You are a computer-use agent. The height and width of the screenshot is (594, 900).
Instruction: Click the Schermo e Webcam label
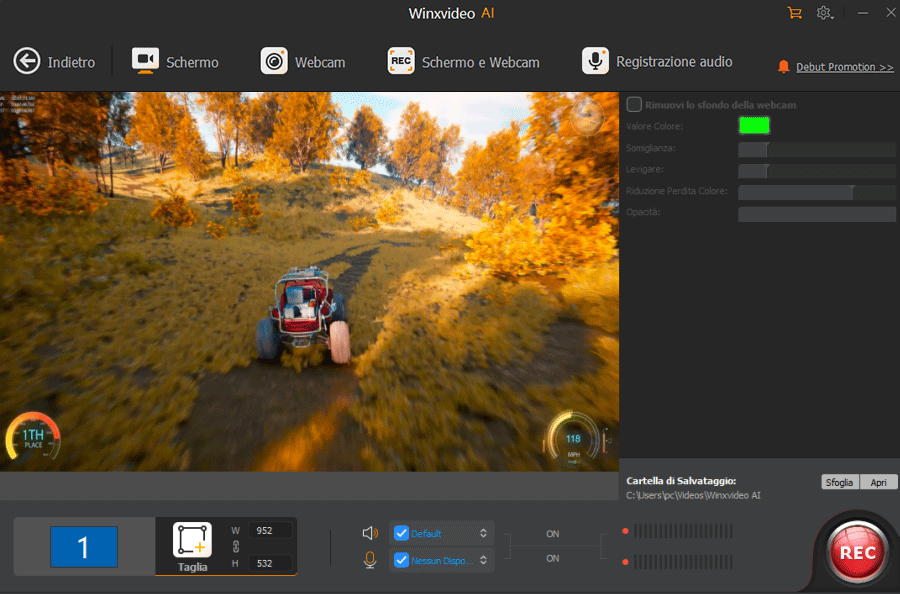481,62
